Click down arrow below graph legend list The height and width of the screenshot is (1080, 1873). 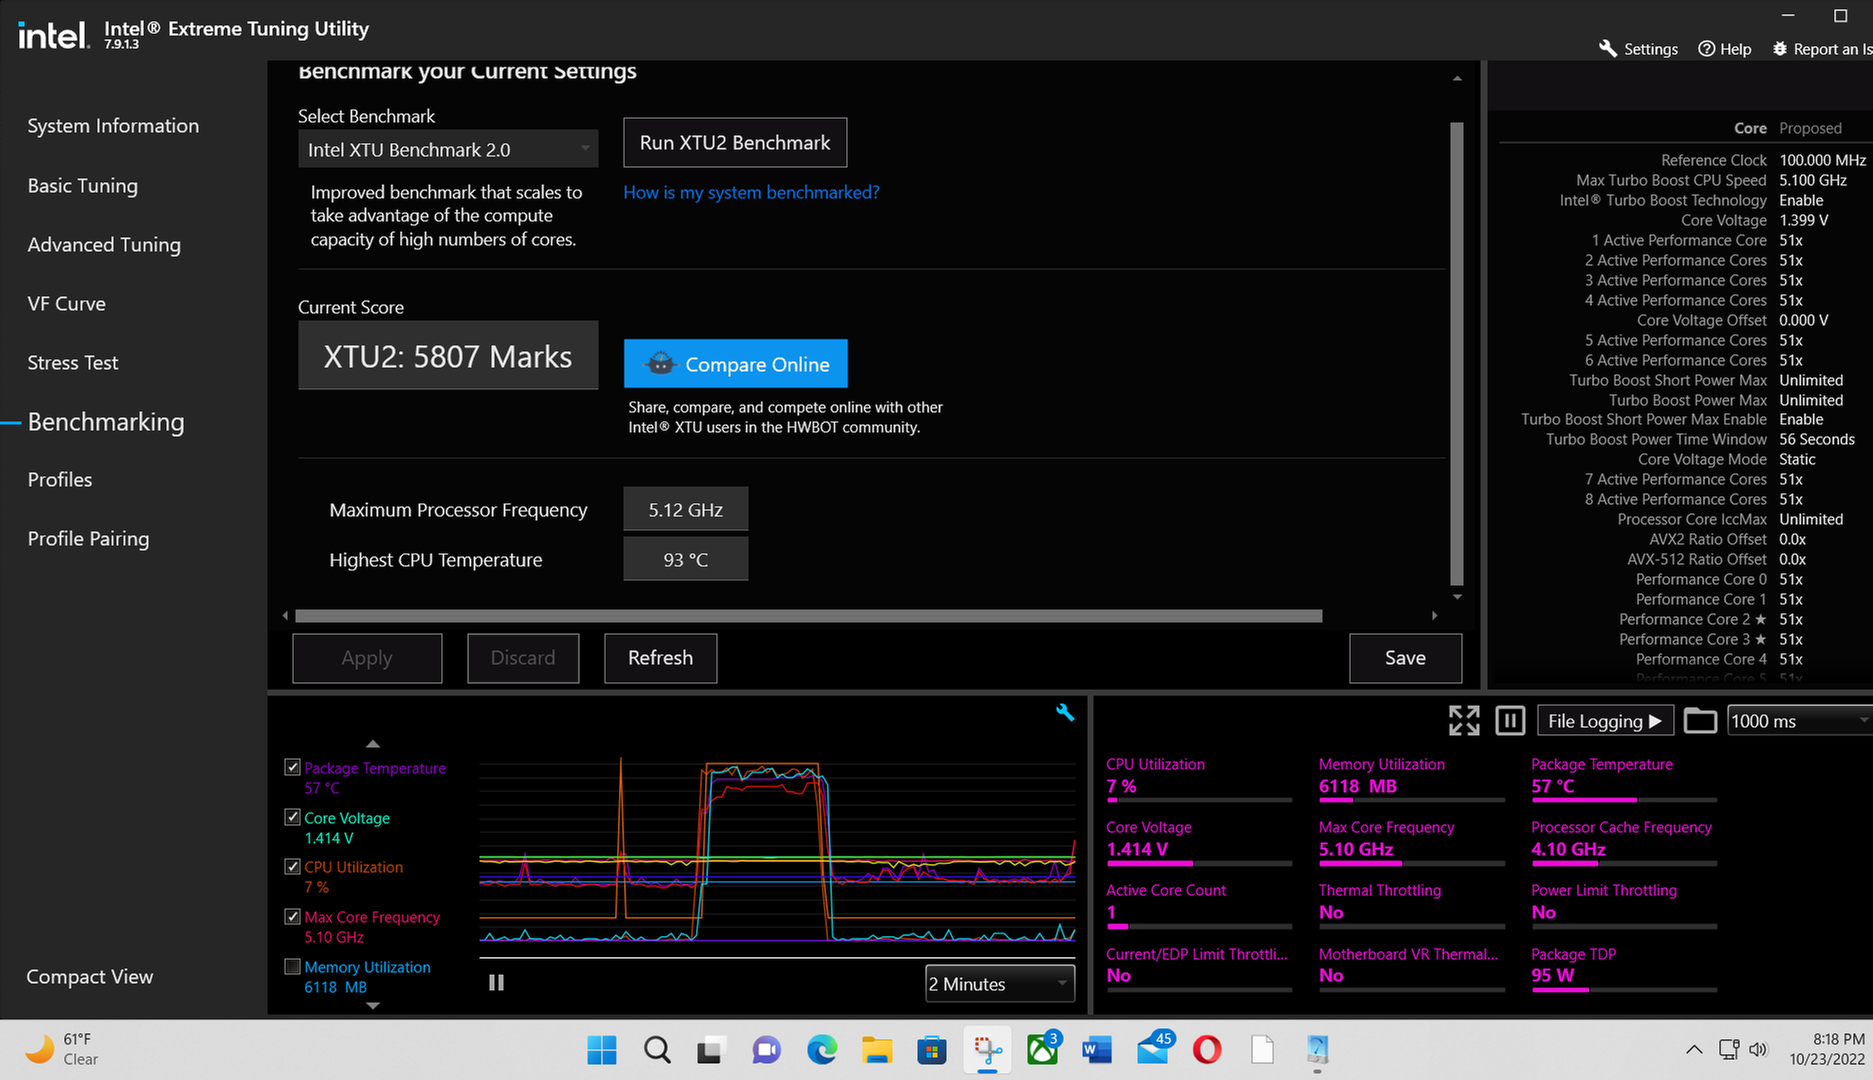click(373, 1006)
